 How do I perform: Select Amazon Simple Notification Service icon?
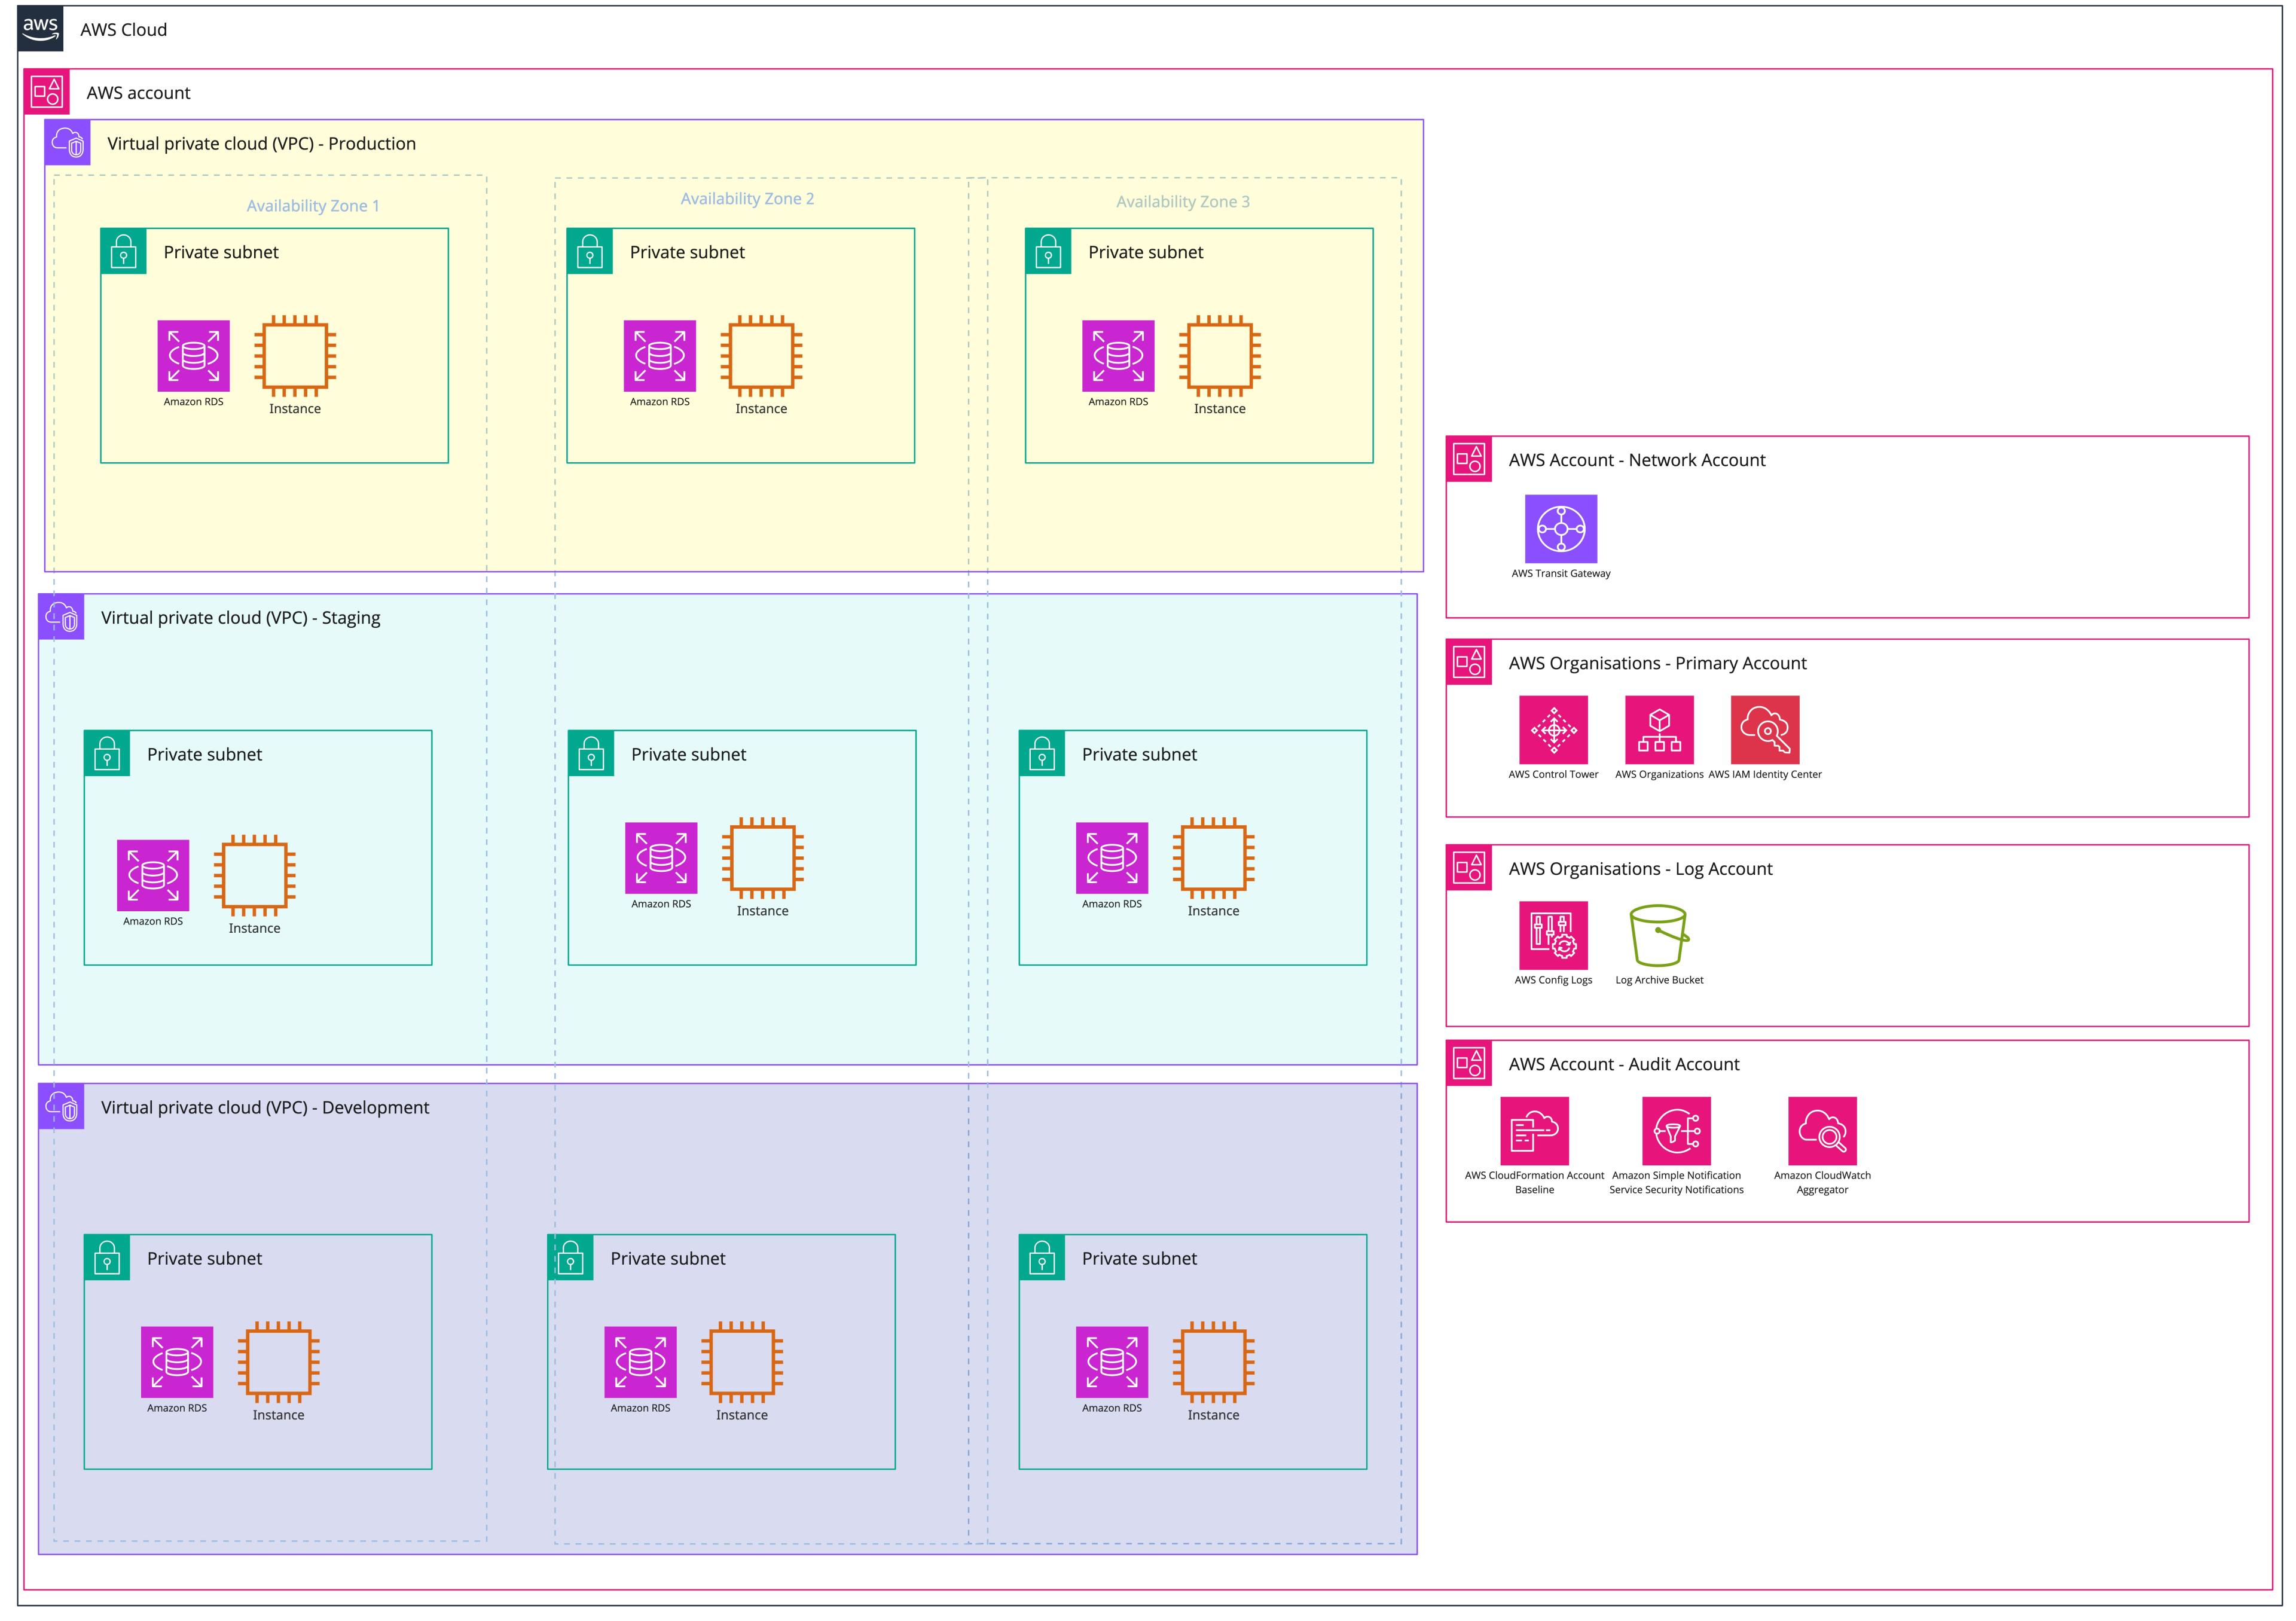pyautogui.click(x=1677, y=1131)
